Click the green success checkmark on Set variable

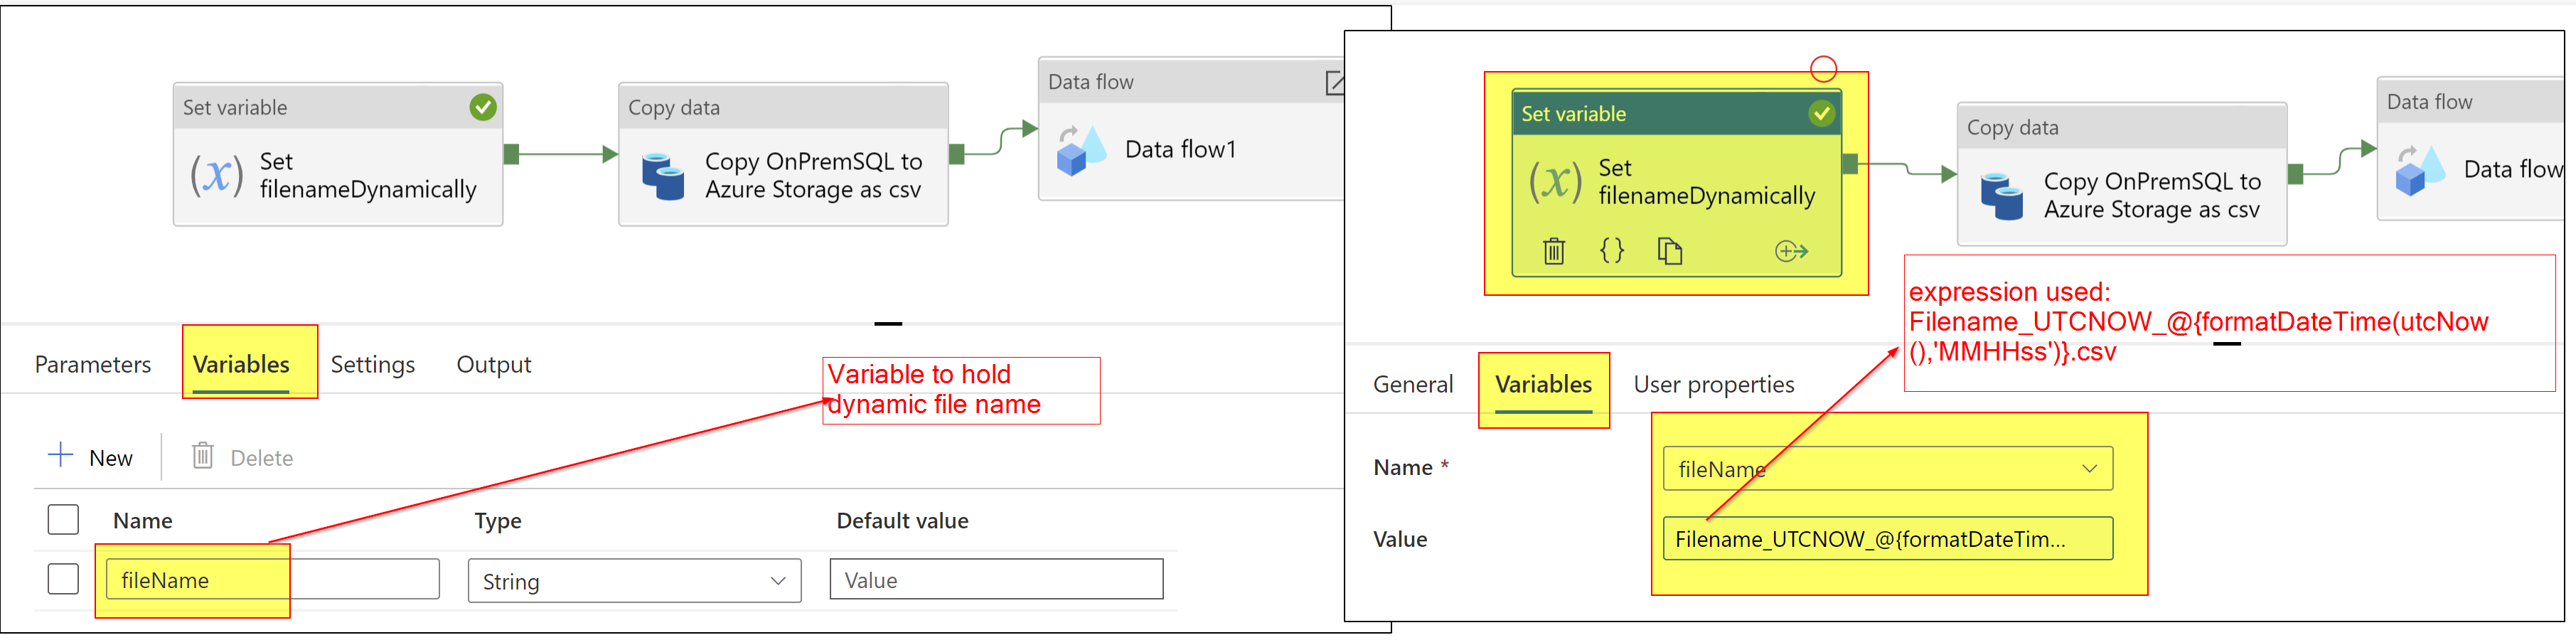pyautogui.click(x=1823, y=112)
